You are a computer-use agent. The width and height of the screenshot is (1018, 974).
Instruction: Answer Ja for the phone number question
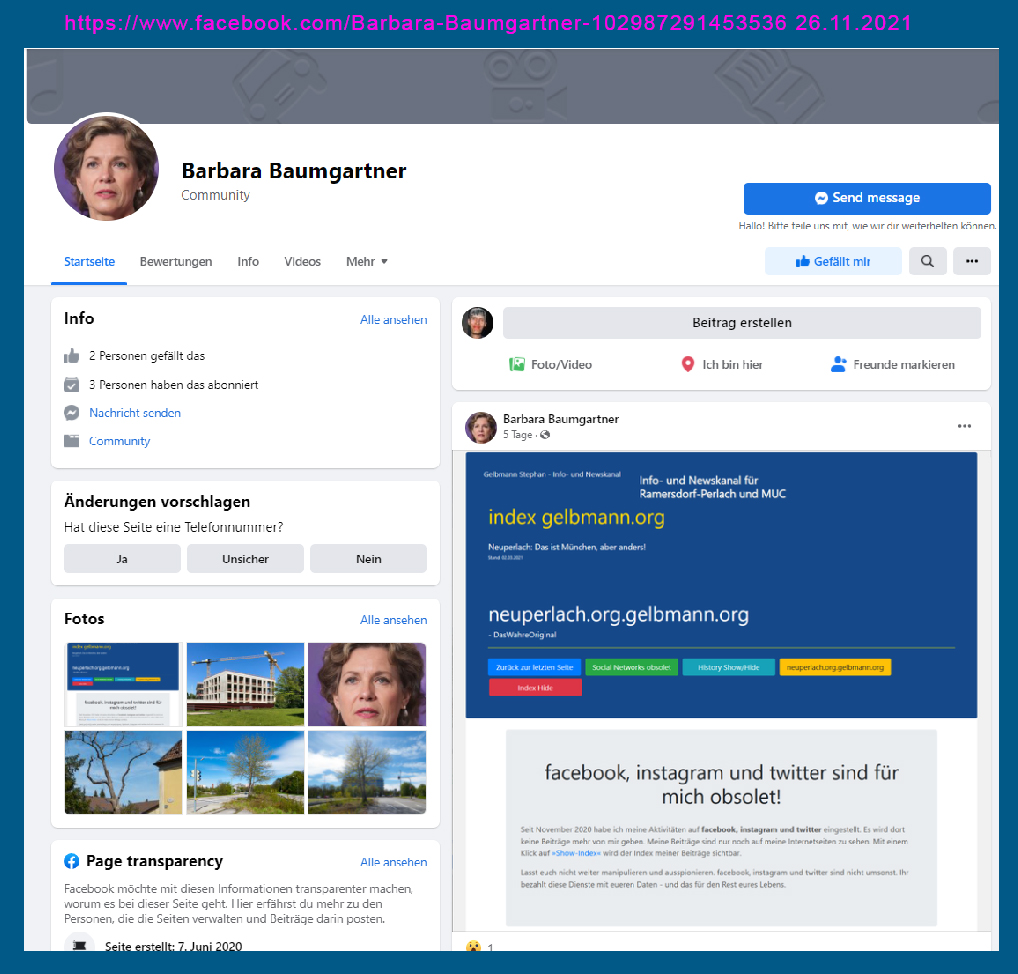122,558
